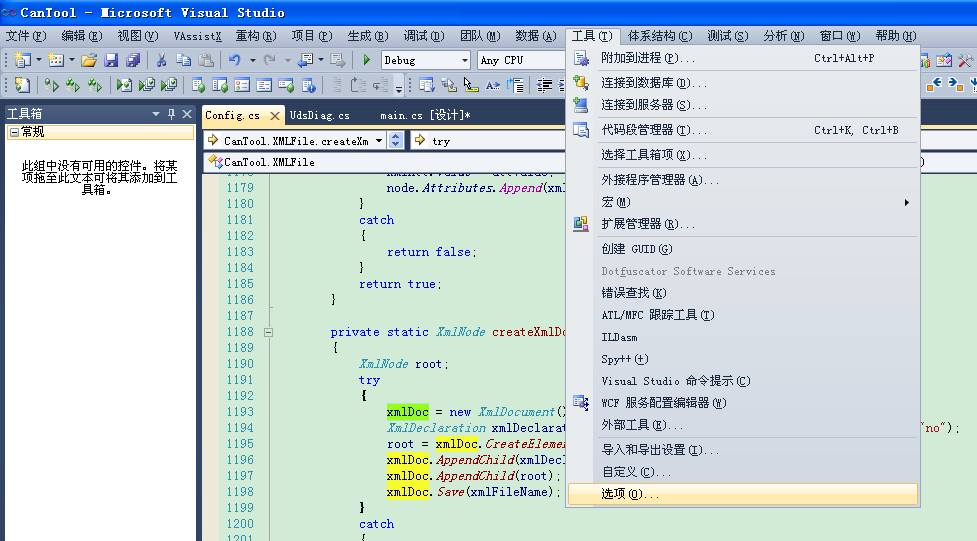977x541 pixels.
Task: Choose 附加到进程(P)... from the tools menu
Action: [743, 58]
